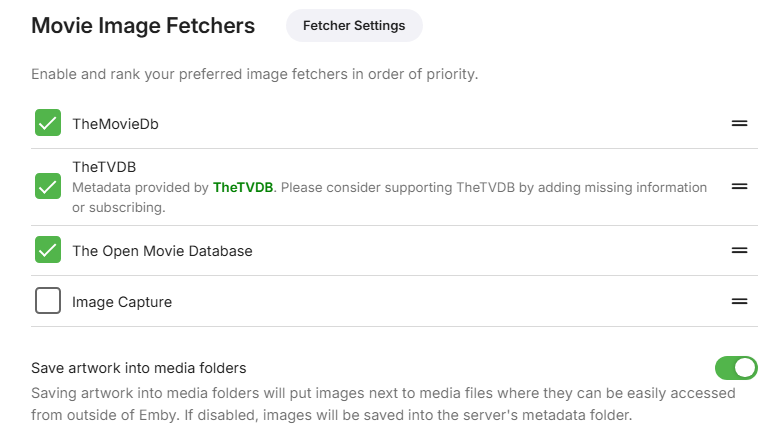This screenshot has height=436, width=781.
Task: Click the TheMovieDb fetcher name
Action: (115, 124)
